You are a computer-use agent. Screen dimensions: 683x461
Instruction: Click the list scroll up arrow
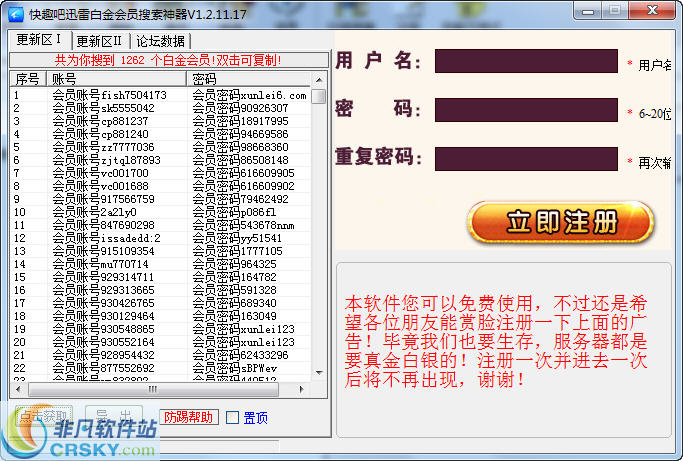click(x=319, y=80)
